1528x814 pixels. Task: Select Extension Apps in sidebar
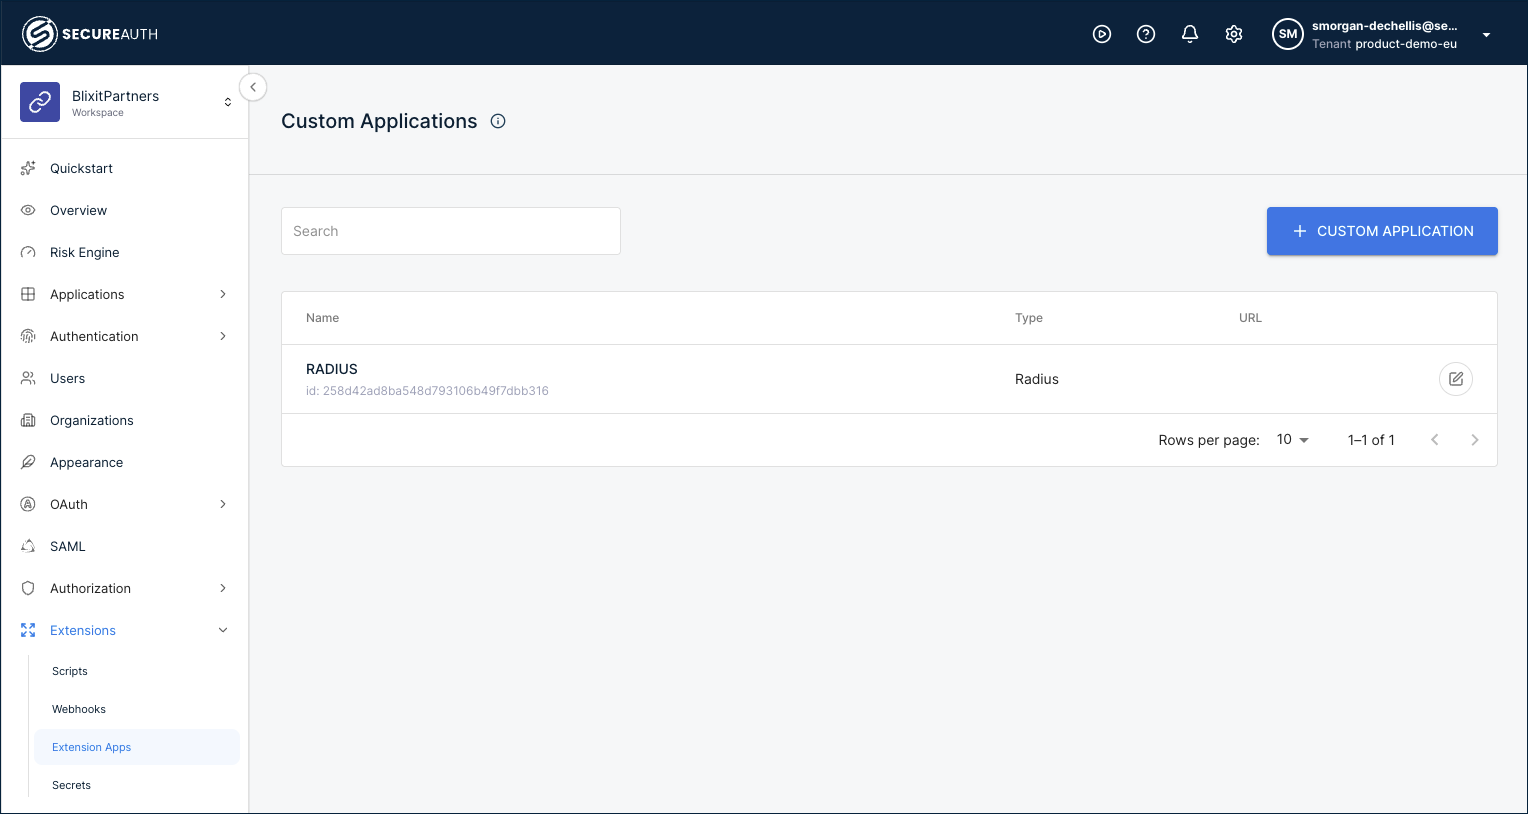pyautogui.click(x=137, y=747)
